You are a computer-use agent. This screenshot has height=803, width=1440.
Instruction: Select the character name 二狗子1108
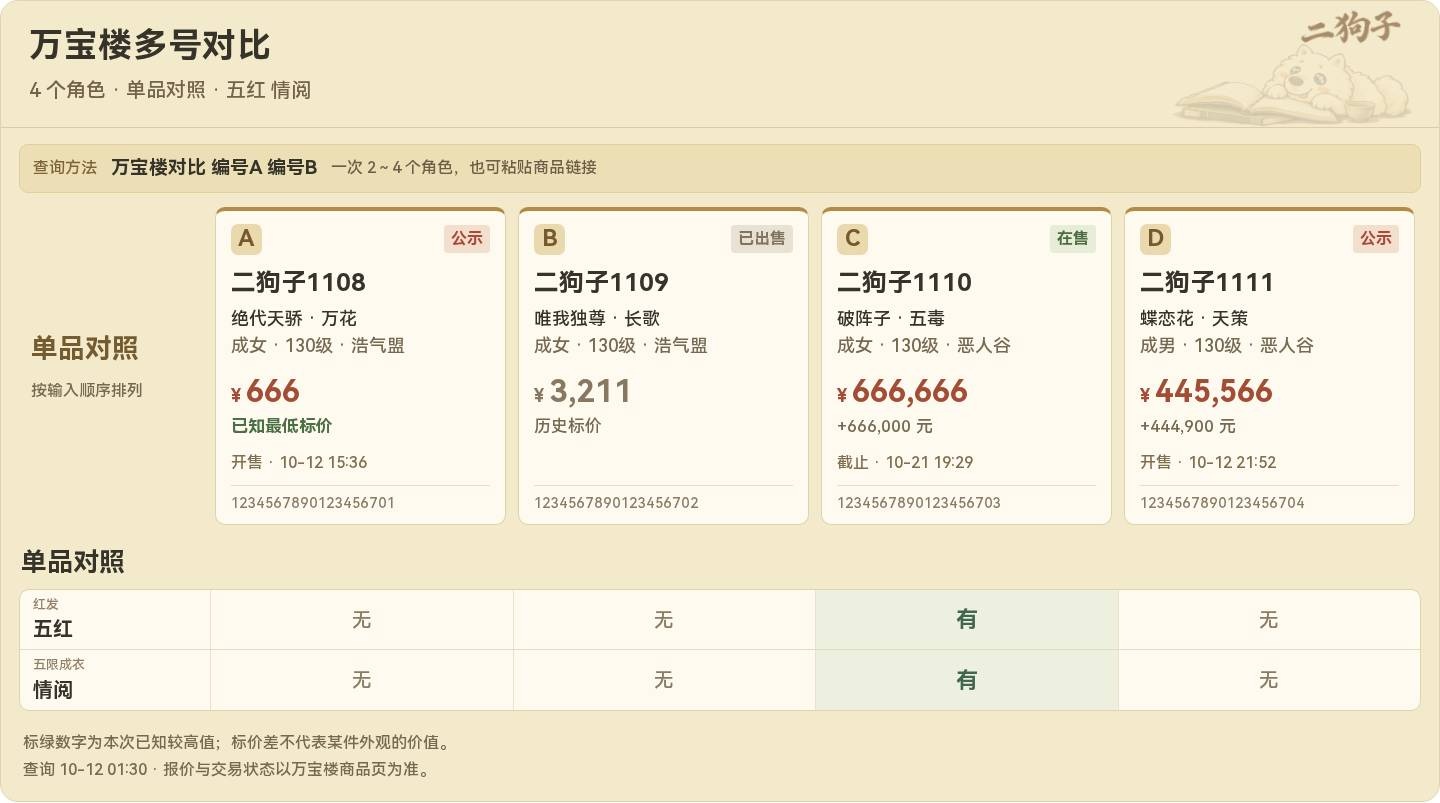tap(298, 282)
